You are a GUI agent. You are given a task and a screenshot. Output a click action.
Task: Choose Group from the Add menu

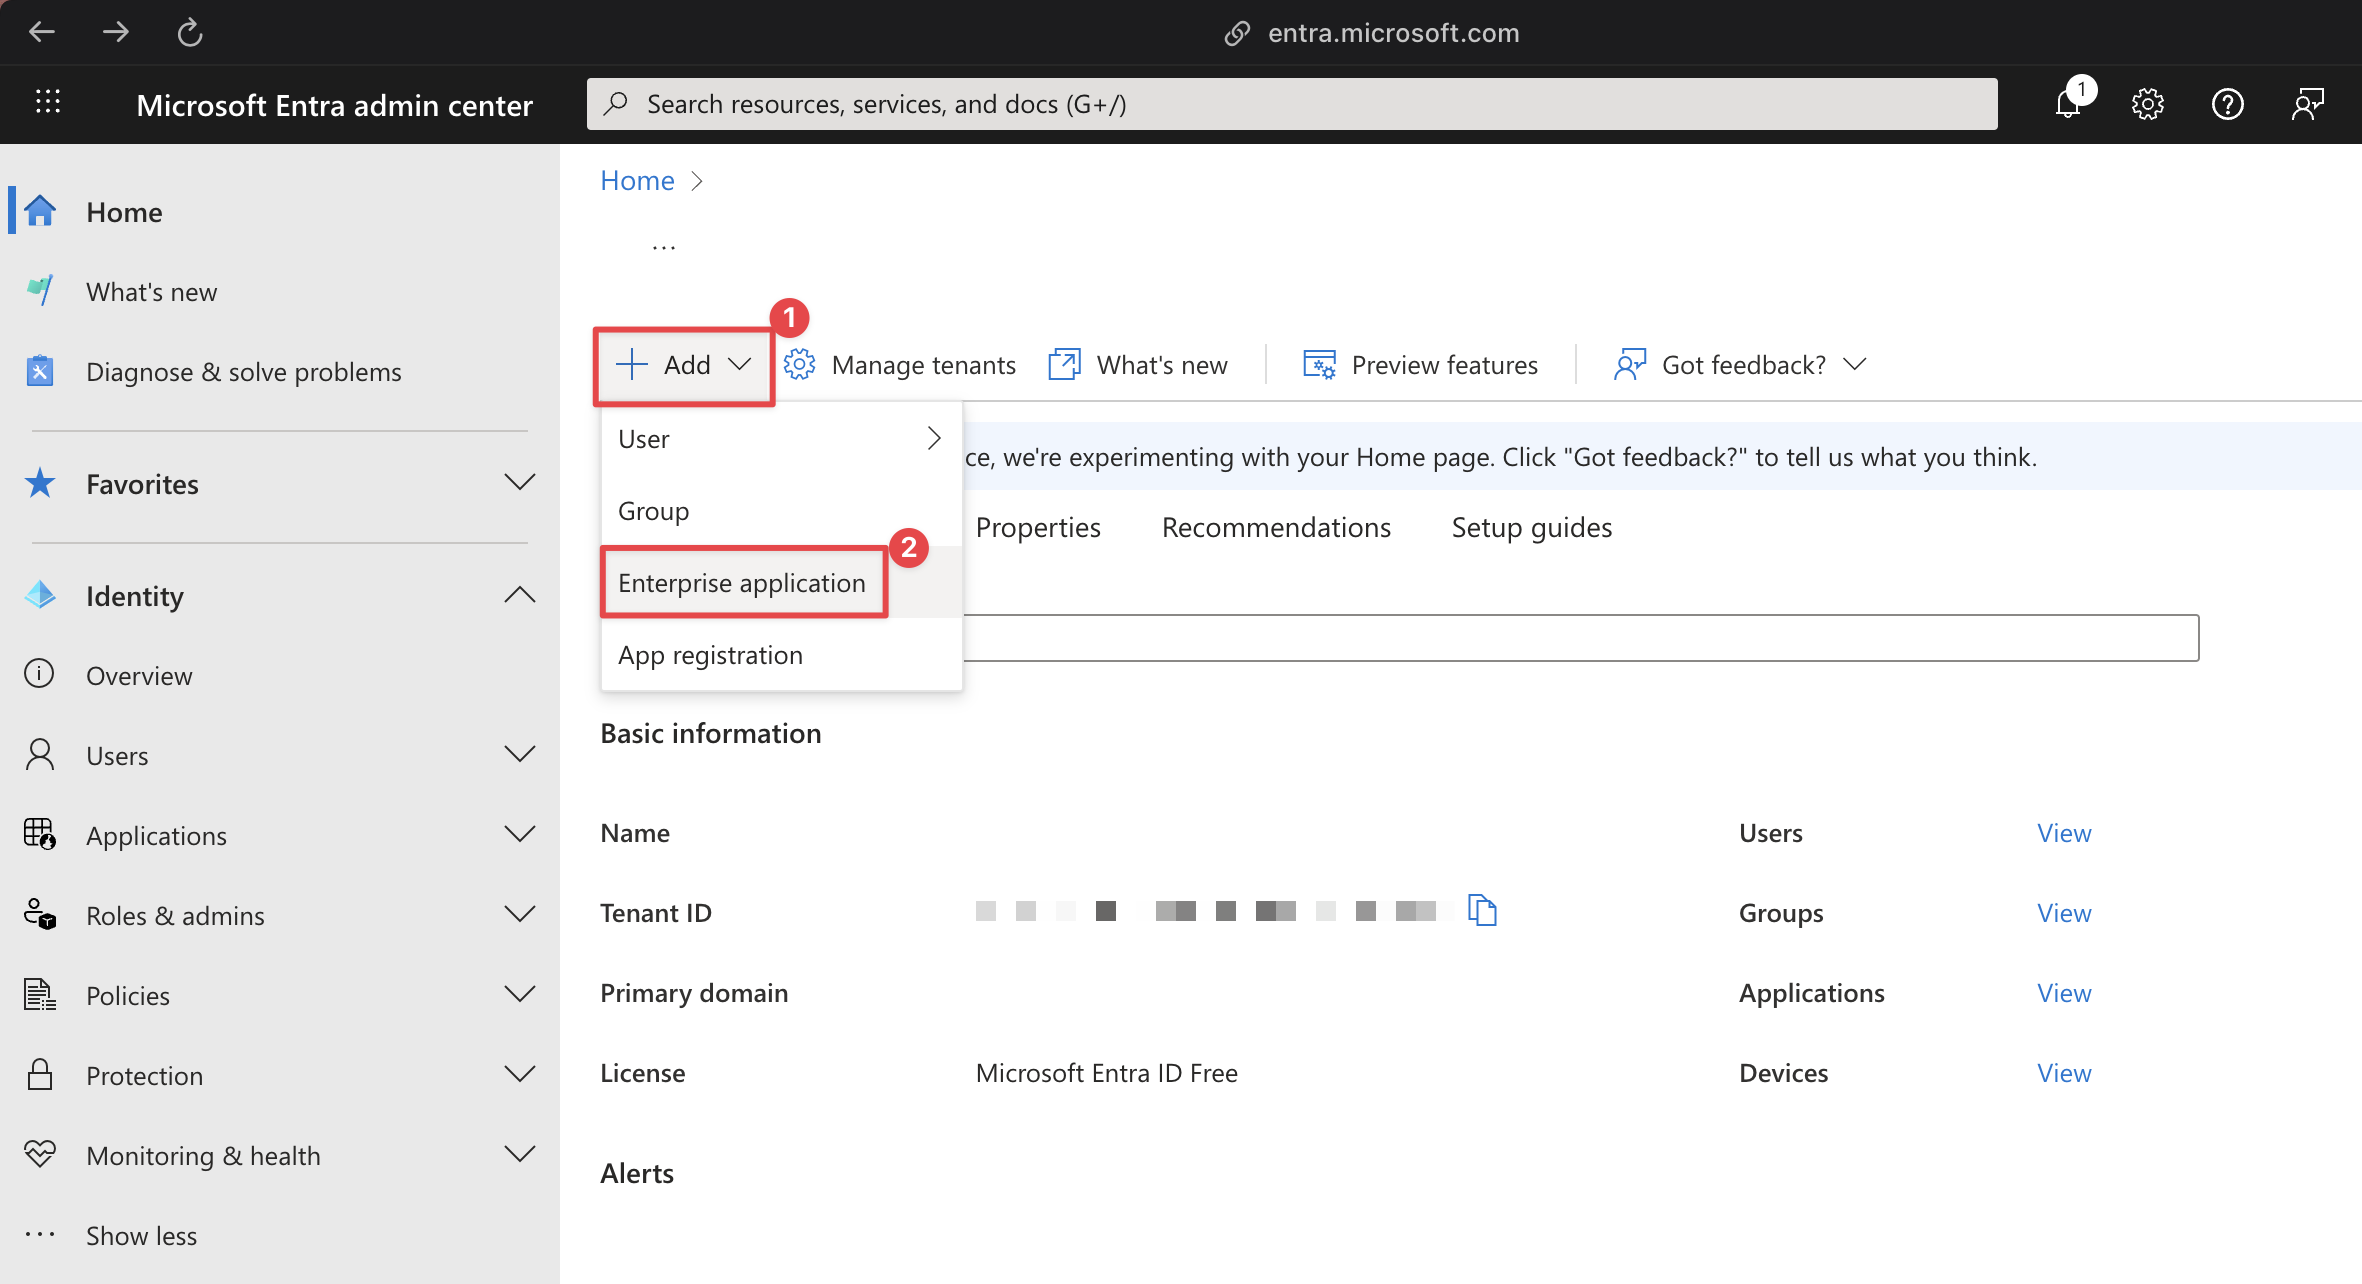[781, 511]
